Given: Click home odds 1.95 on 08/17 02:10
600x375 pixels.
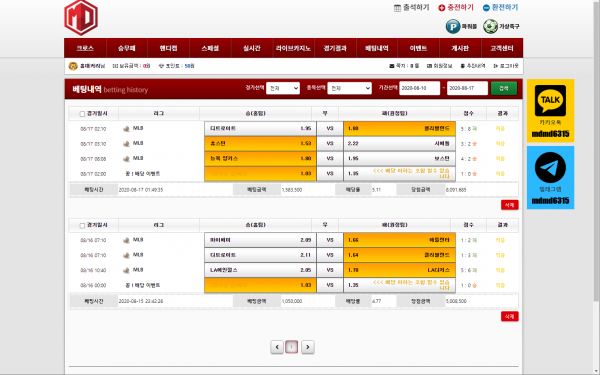Looking at the screenshot, I should click(x=260, y=129).
